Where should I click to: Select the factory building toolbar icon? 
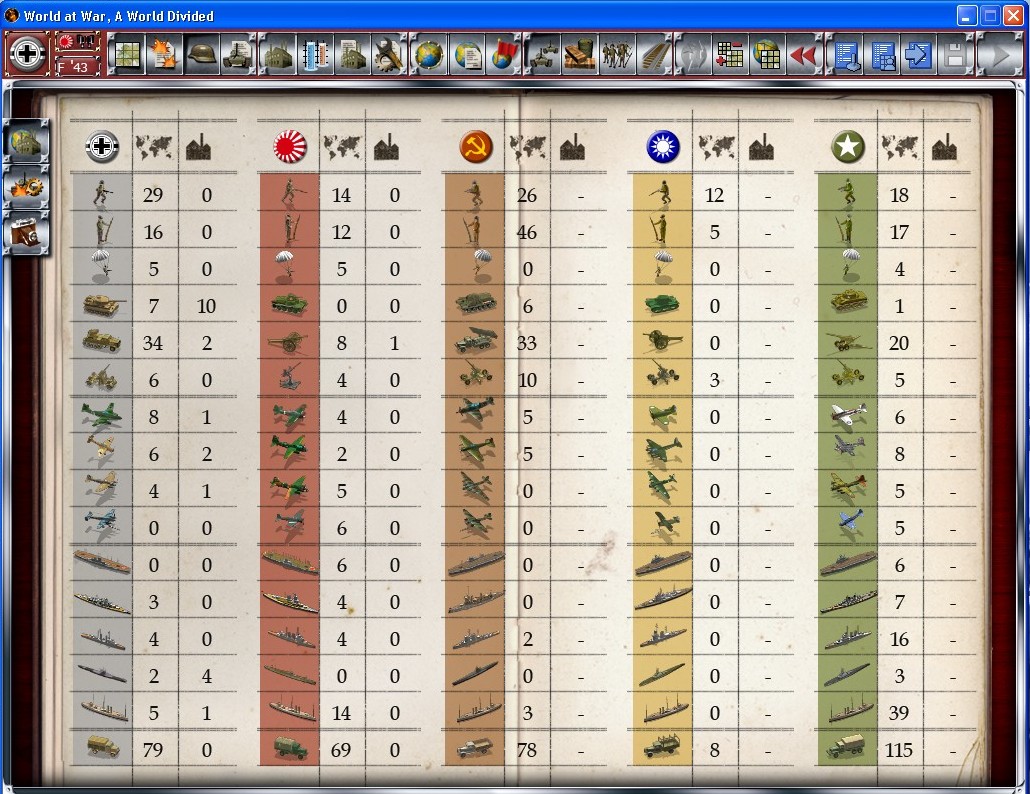[x=277, y=54]
